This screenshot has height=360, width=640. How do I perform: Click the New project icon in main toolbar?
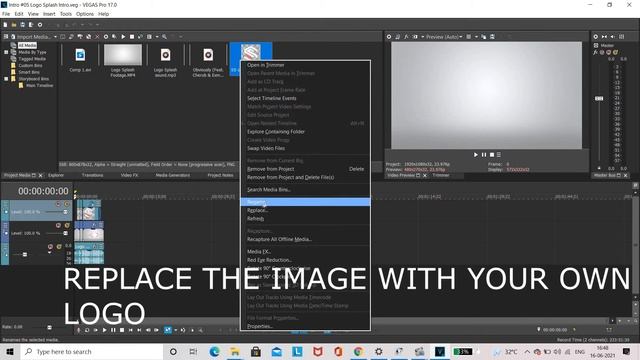pyautogui.click(x=5, y=25)
